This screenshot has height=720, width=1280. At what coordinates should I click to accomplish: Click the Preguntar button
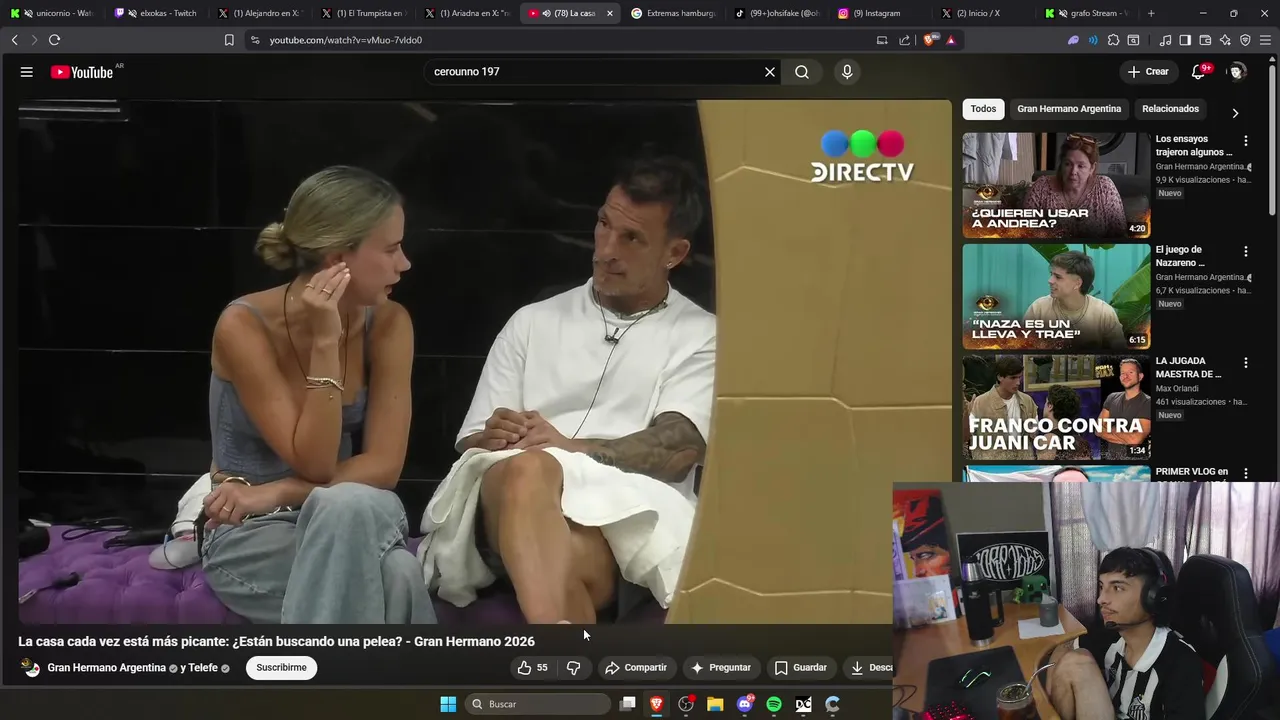[x=721, y=668]
